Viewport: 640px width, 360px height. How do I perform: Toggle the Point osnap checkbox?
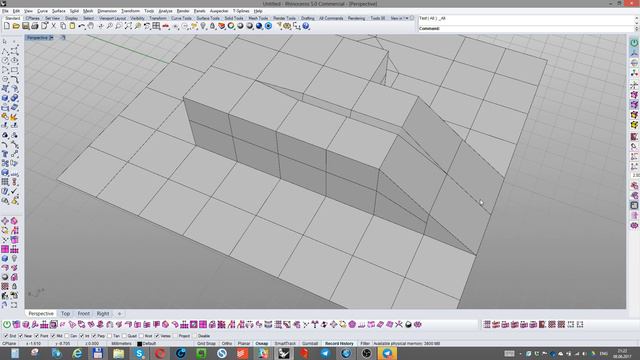(36, 336)
